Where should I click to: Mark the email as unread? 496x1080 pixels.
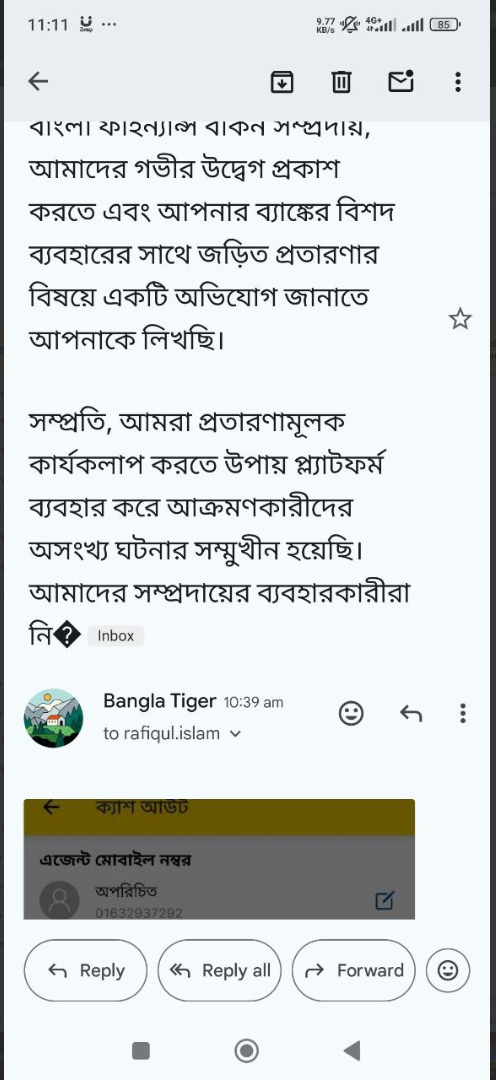401,81
